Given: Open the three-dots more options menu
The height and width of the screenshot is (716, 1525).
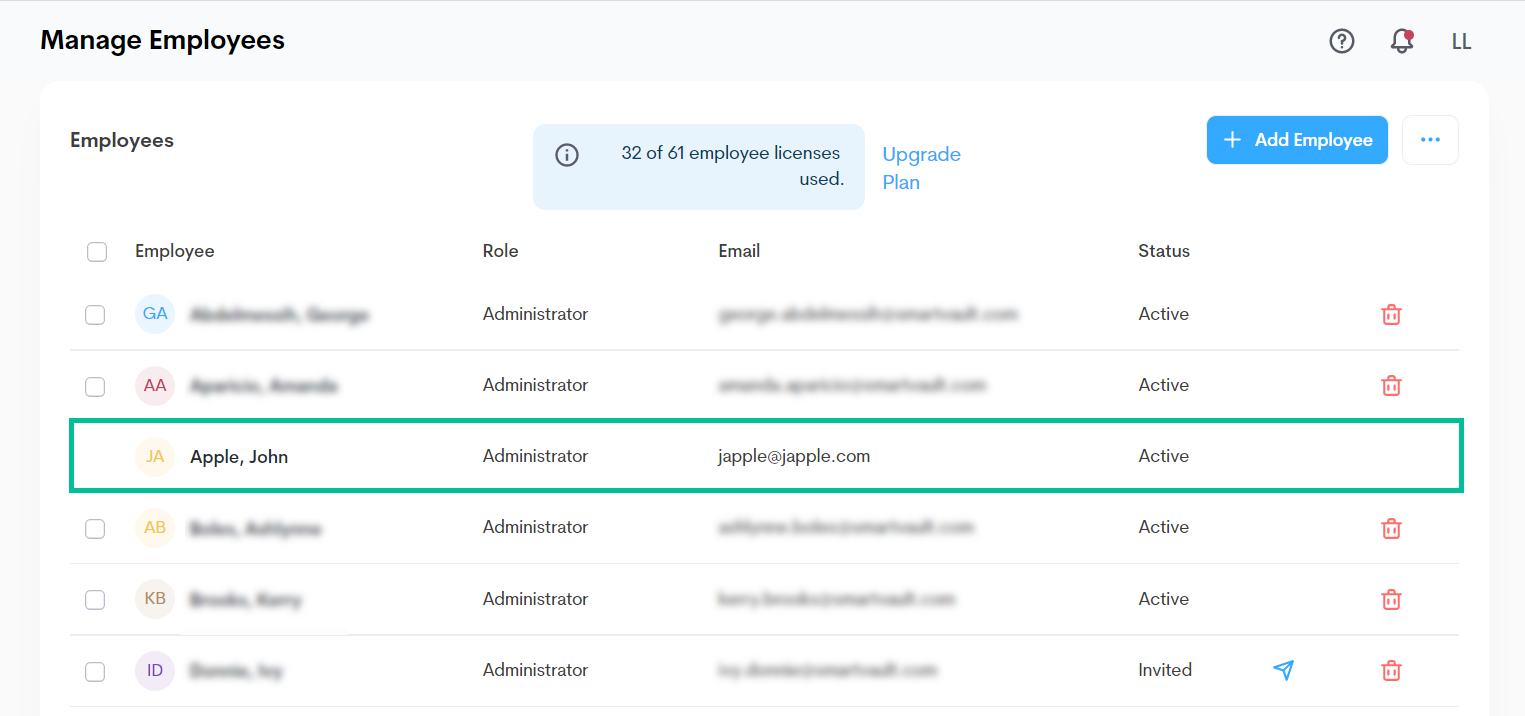Looking at the screenshot, I should pos(1430,140).
